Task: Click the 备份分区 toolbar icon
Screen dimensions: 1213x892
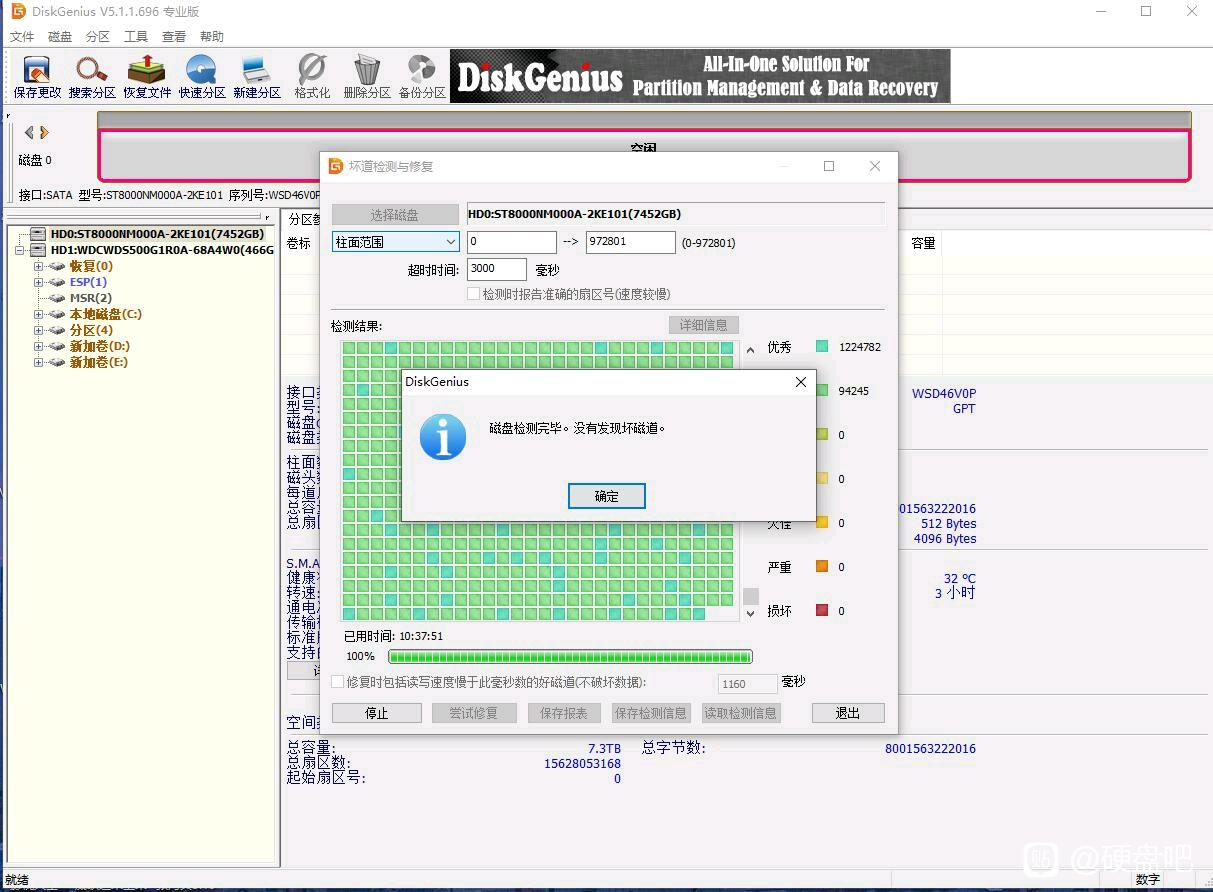Action: pyautogui.click(x=422, y=76)
